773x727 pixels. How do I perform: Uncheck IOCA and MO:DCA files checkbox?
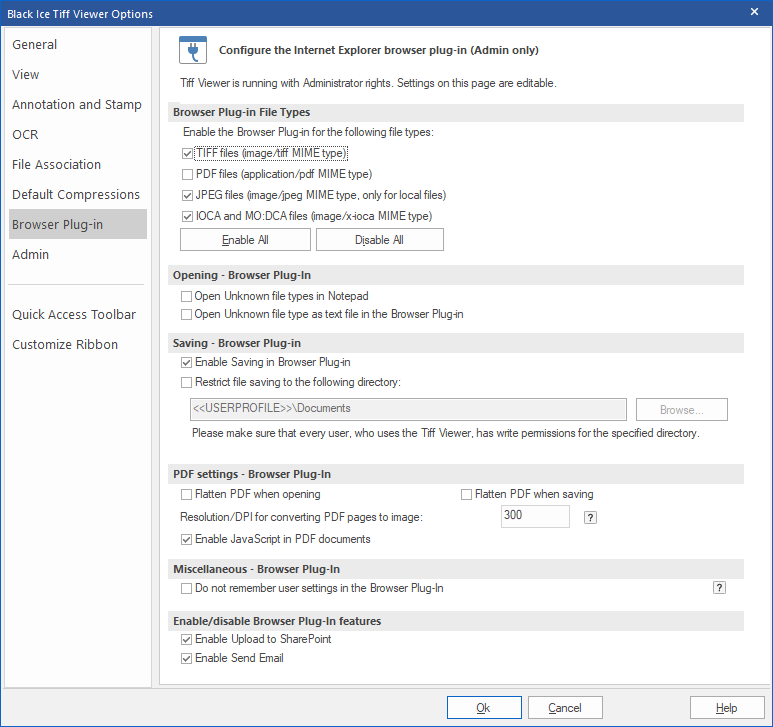tap(187, 216)
